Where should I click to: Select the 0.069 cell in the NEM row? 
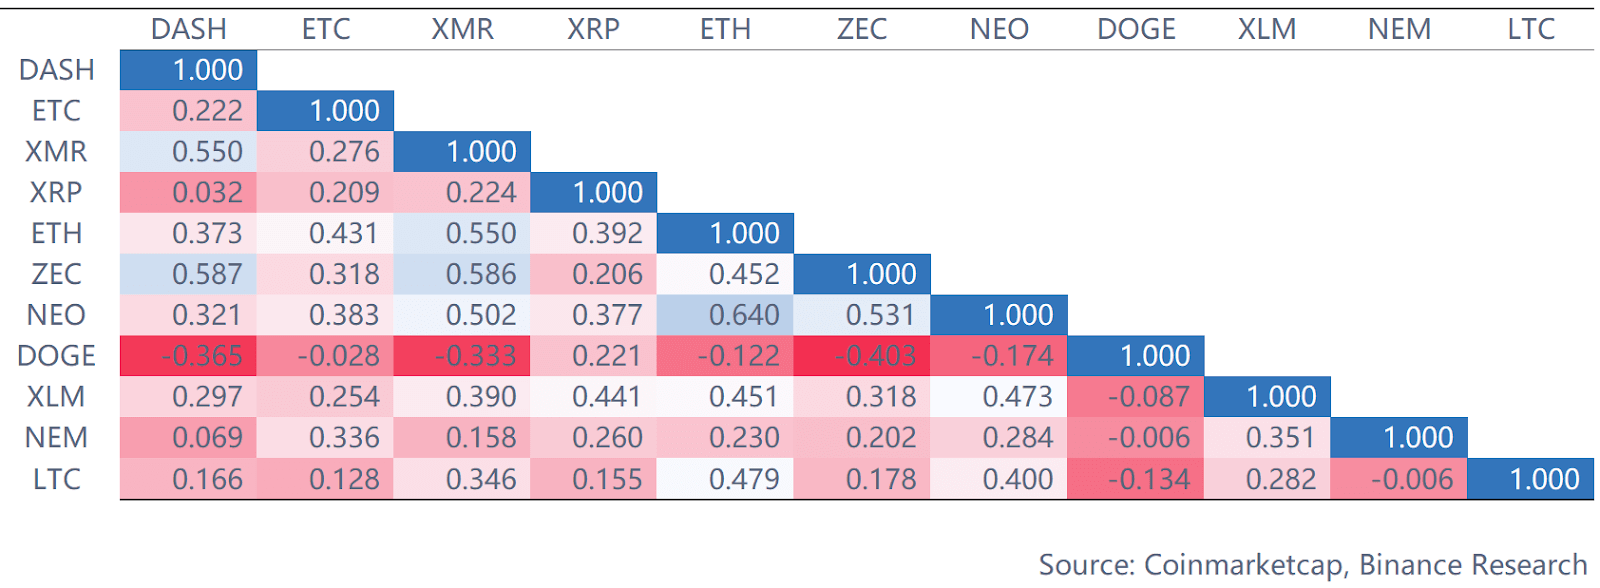(189, 438)
